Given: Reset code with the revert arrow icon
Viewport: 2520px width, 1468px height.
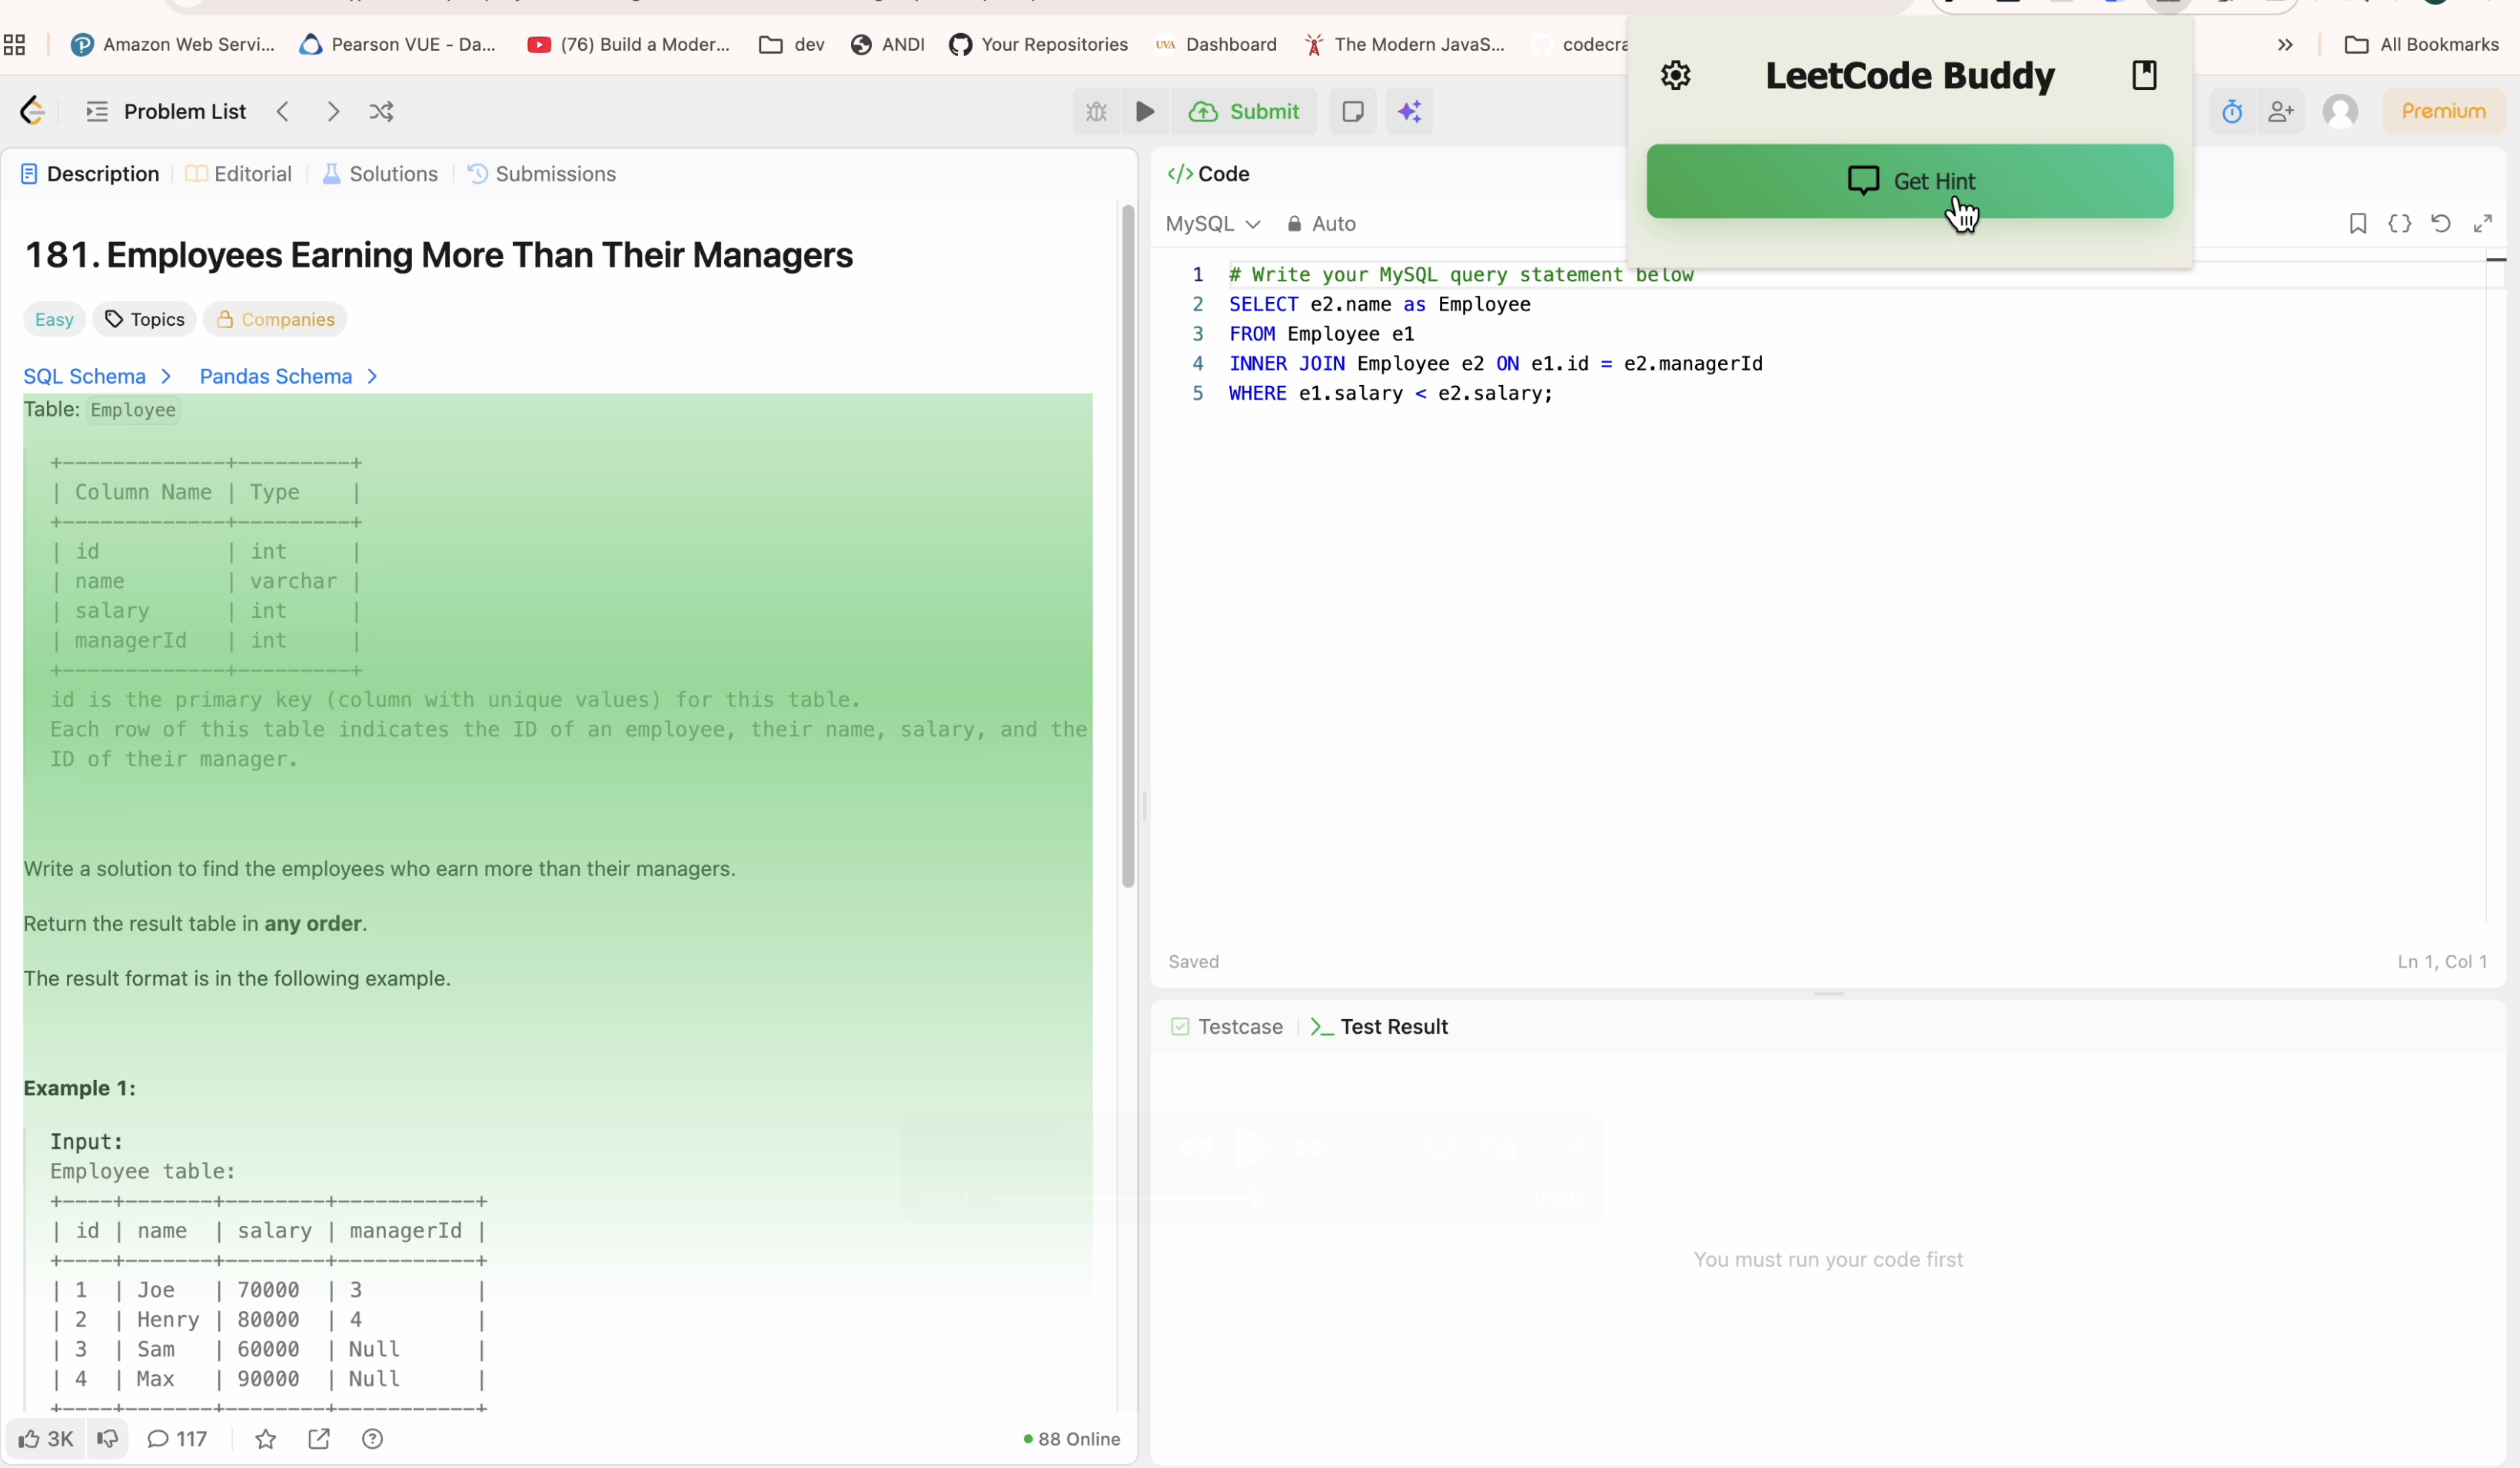Looking at the screenshot, I should [x=2440, y=224].
